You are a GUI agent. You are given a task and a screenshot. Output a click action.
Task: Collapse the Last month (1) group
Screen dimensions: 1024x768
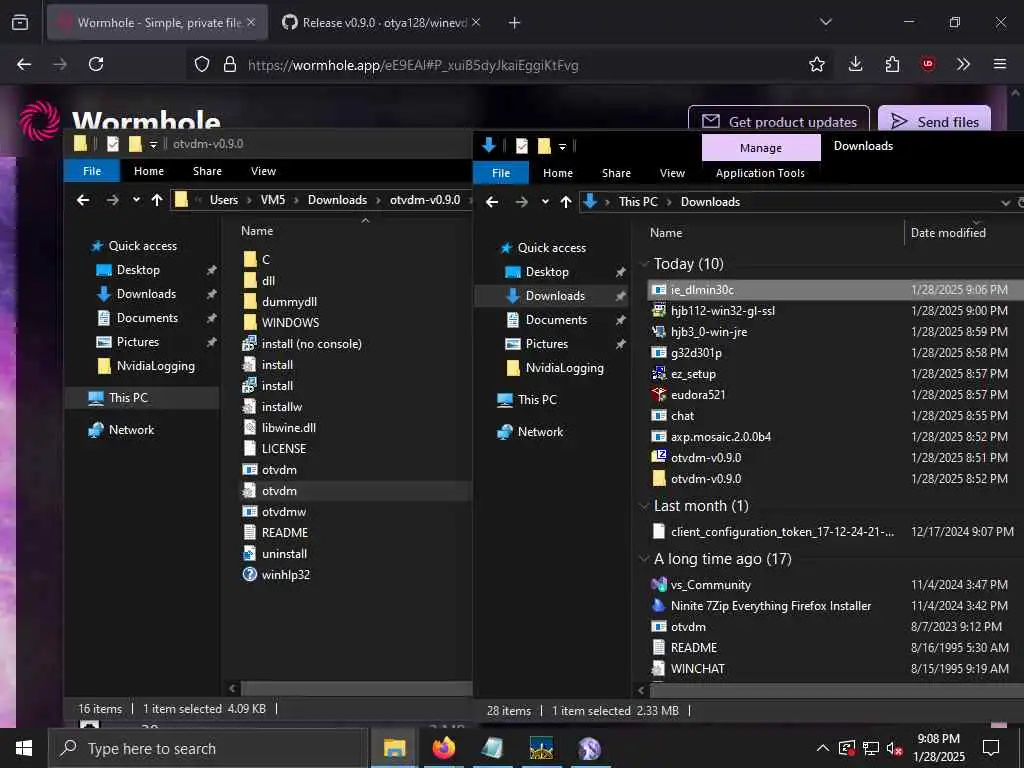click(x=644, y=506)
